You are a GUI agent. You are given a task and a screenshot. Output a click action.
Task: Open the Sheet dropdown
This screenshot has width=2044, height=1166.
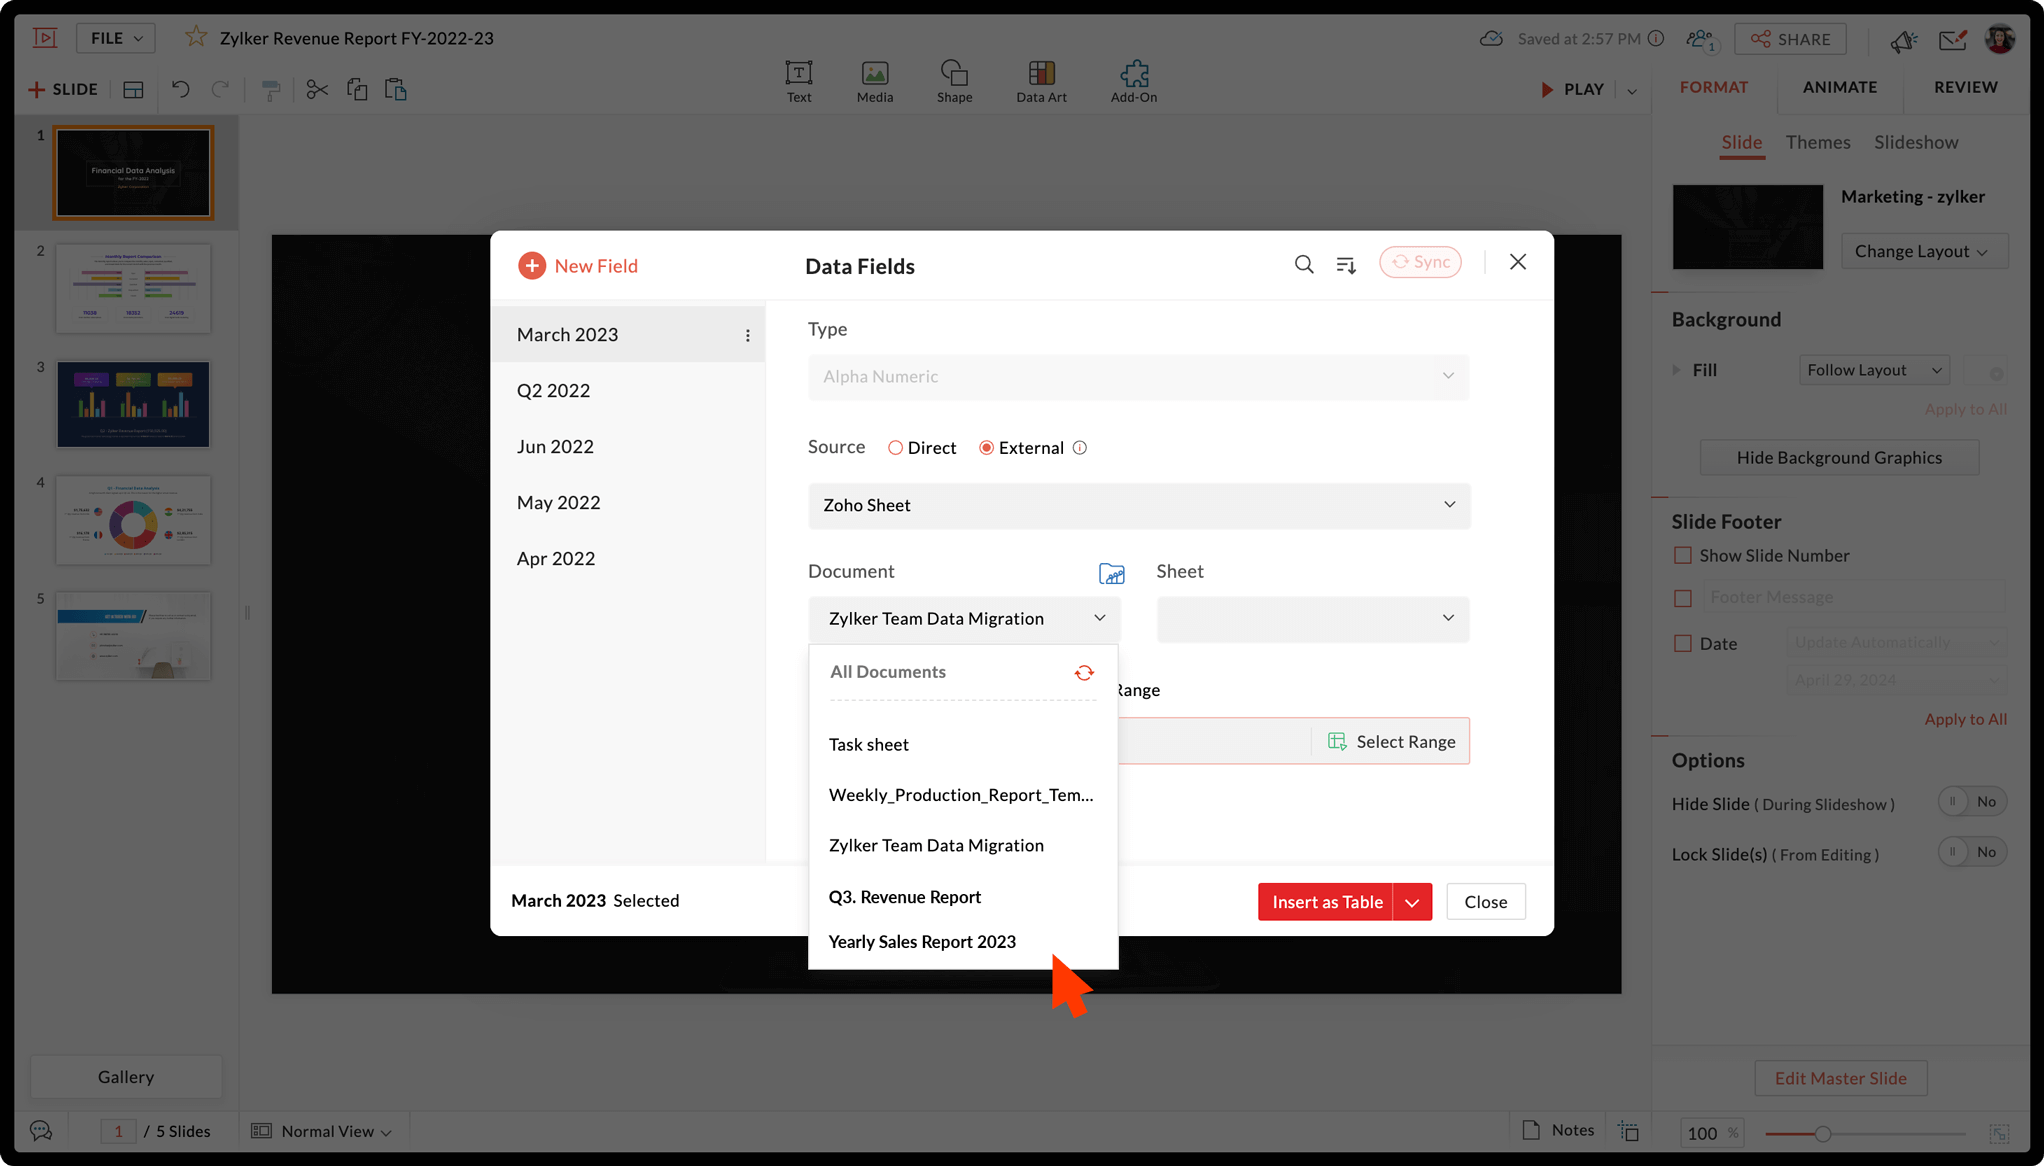click(x=1312, y=619)
